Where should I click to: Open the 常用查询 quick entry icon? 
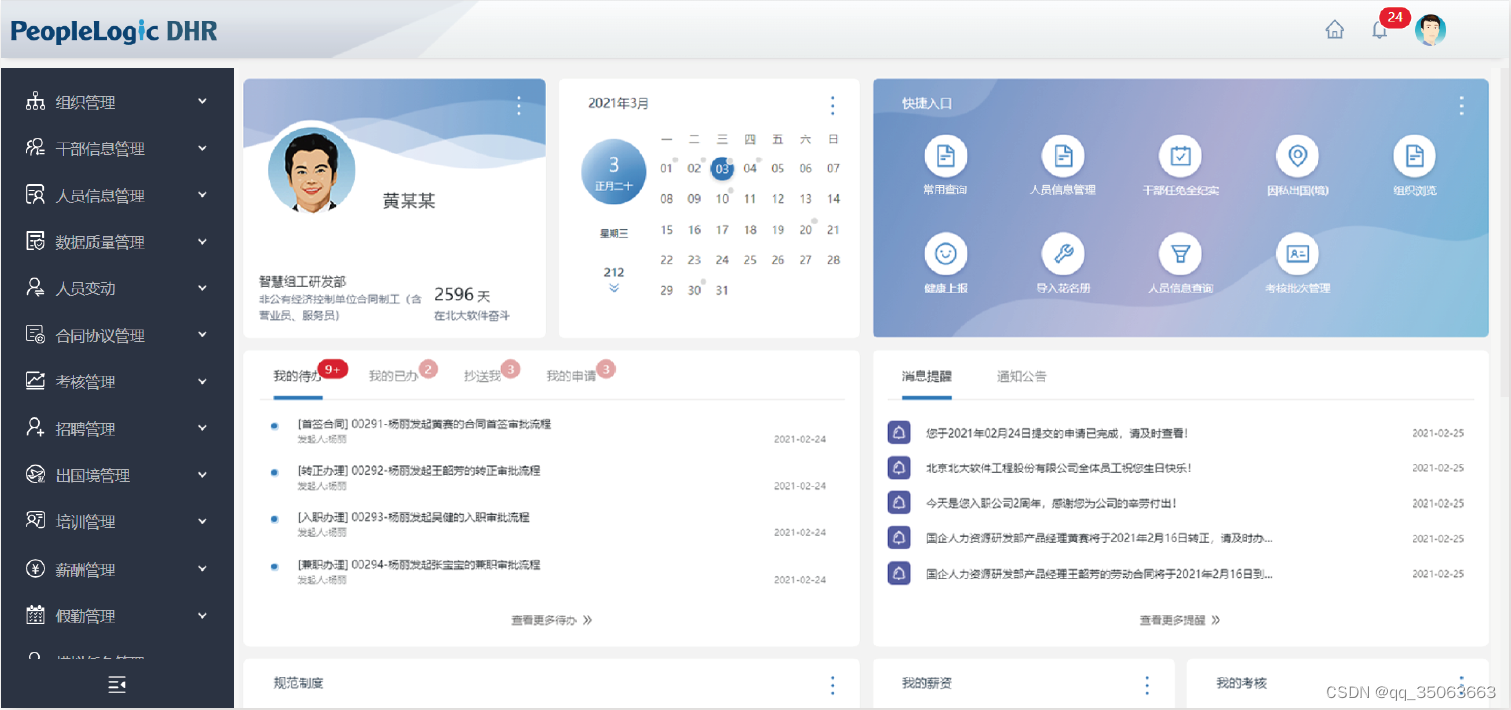click(x=946, y=157)
